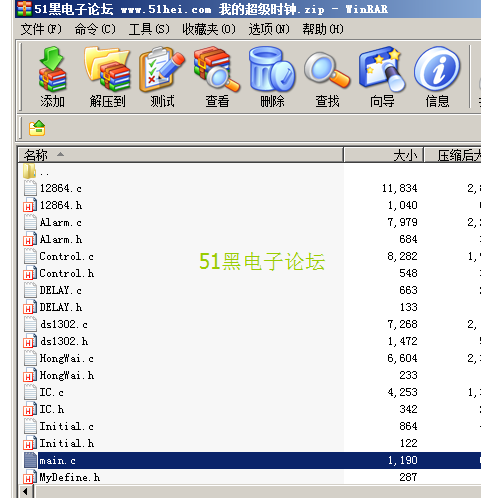
Task: Click the Add (添加) toolbar icon
Action: point(52,69)
